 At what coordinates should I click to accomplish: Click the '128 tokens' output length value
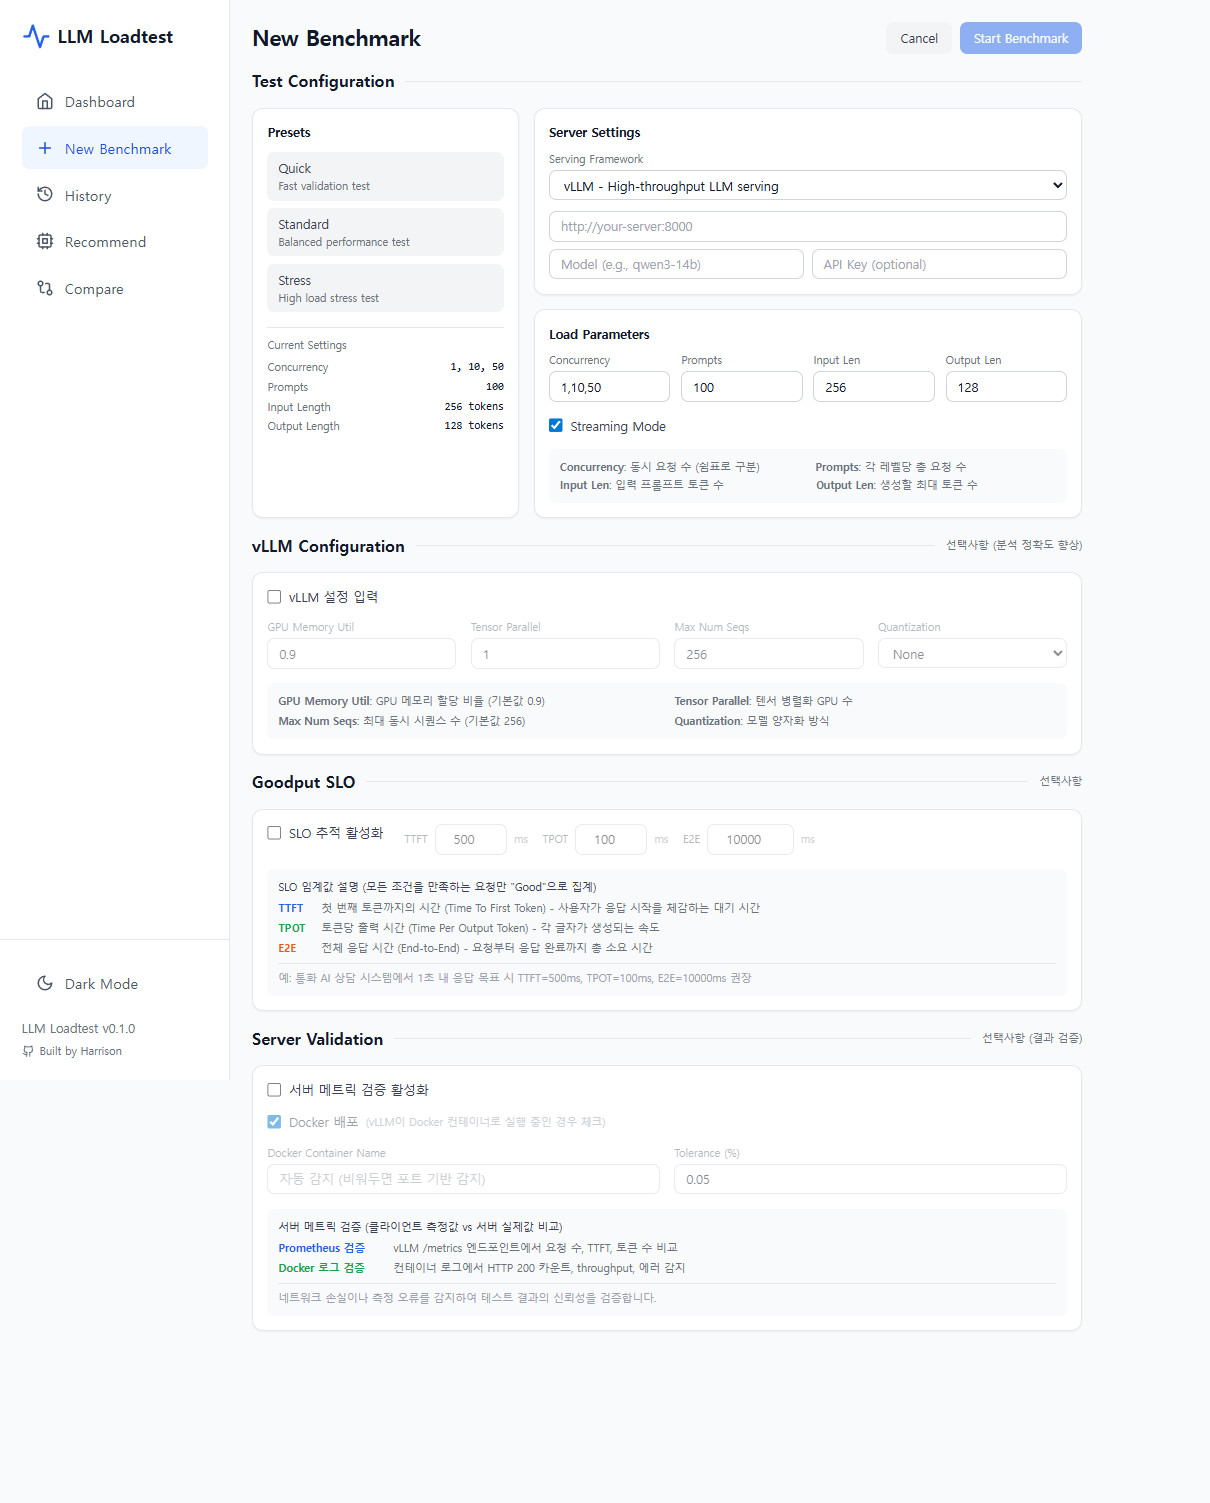[x=474, y=425]
